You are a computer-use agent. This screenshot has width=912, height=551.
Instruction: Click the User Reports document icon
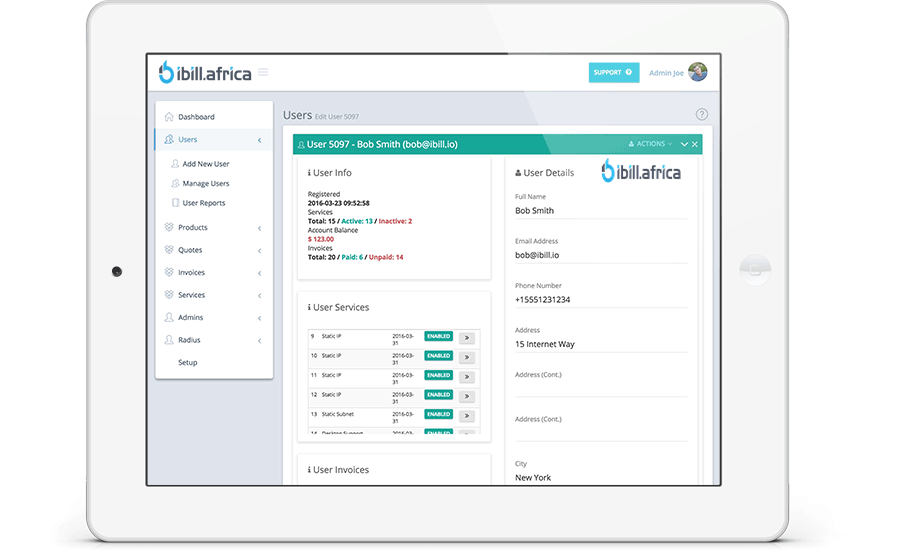(175, 202)
